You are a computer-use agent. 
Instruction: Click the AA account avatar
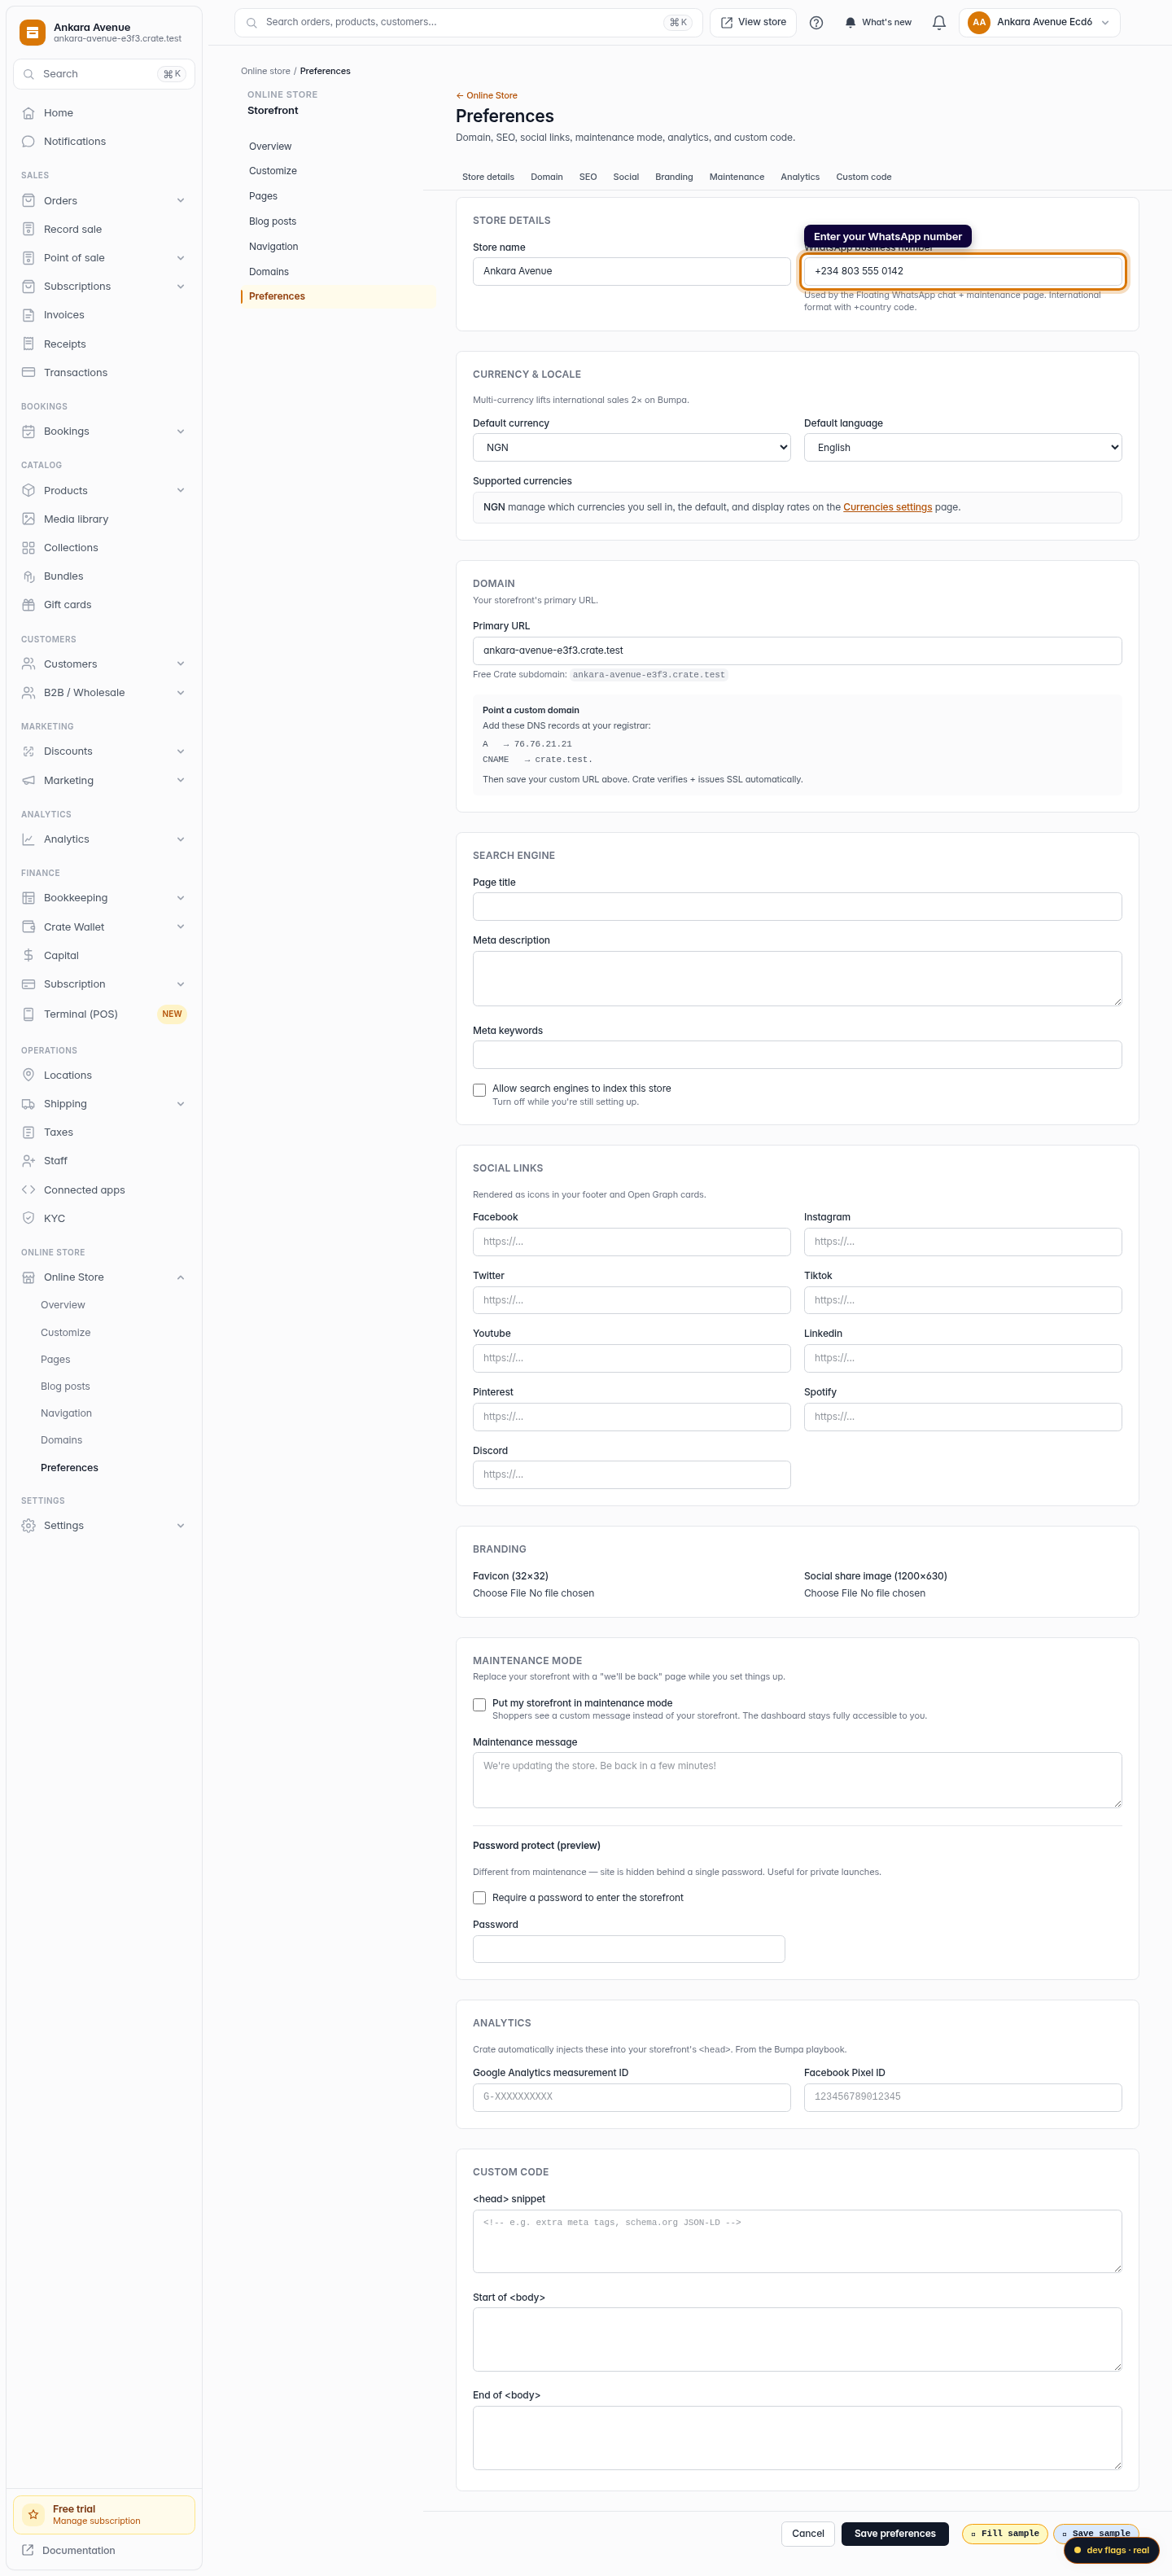979,22
